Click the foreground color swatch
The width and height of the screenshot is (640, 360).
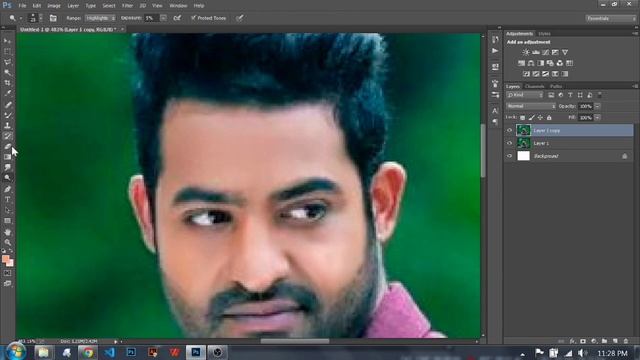click(x=5, y=259)
